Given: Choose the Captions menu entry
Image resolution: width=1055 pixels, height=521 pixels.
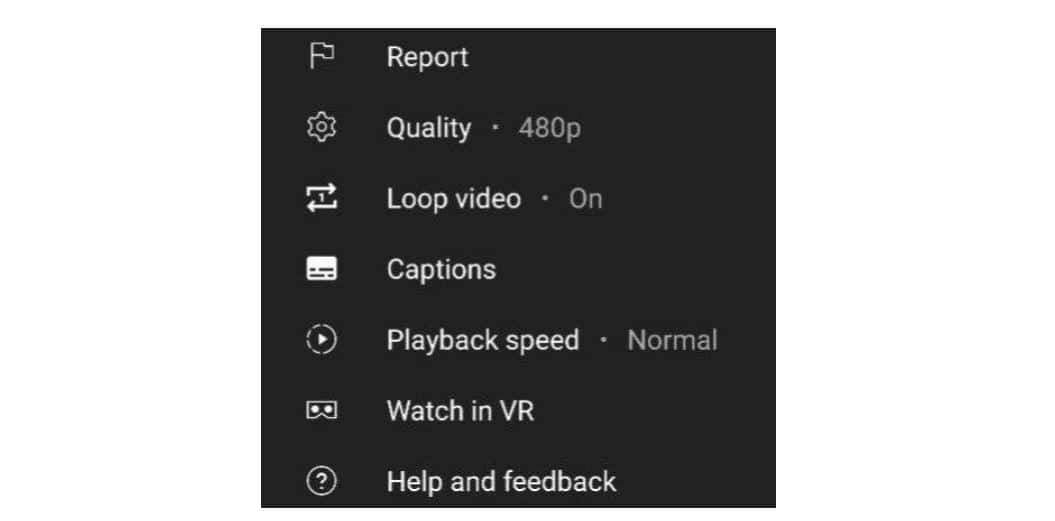Looking at the screenshot, I should pyautogui.click(x=441, y=270).
